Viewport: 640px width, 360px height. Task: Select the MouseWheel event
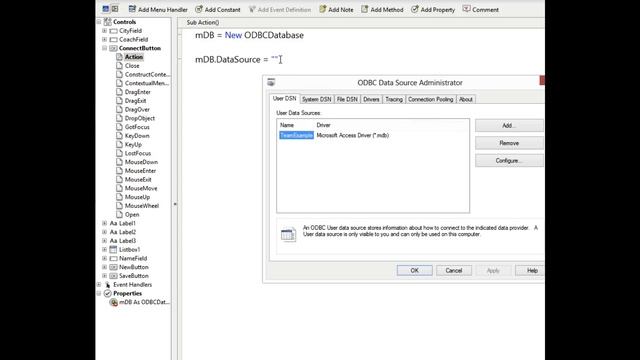tap(142, 206)
